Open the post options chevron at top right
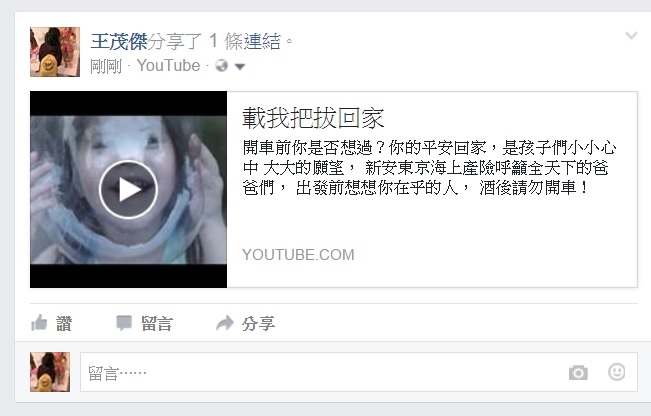Image resolution: width=651 pixels, height=416 pixels. (631, 36)
